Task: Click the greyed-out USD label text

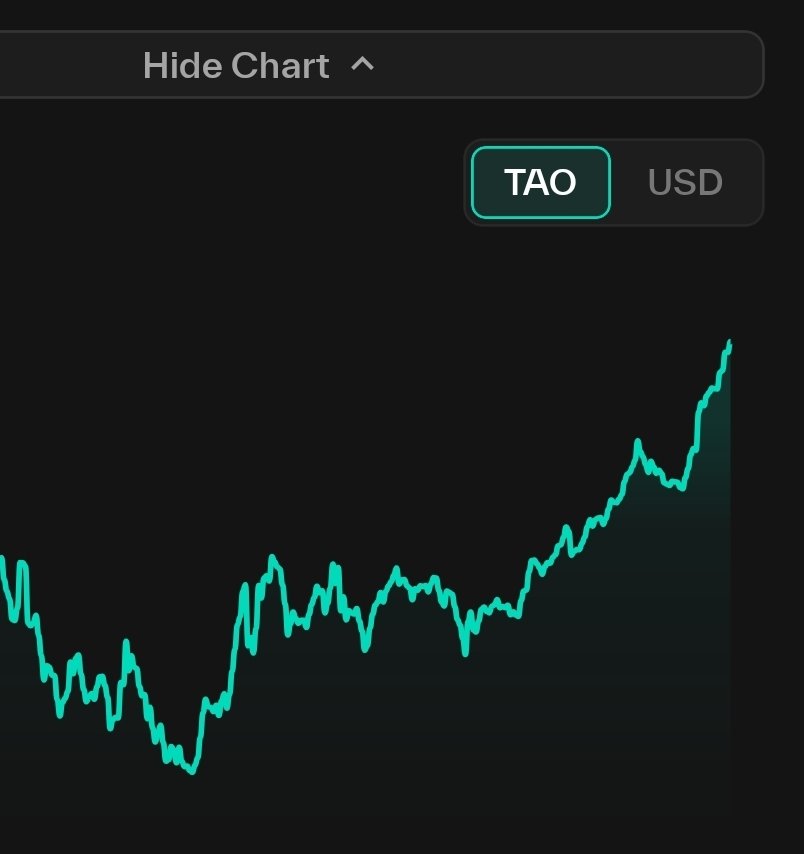Action: coord(685,182)
